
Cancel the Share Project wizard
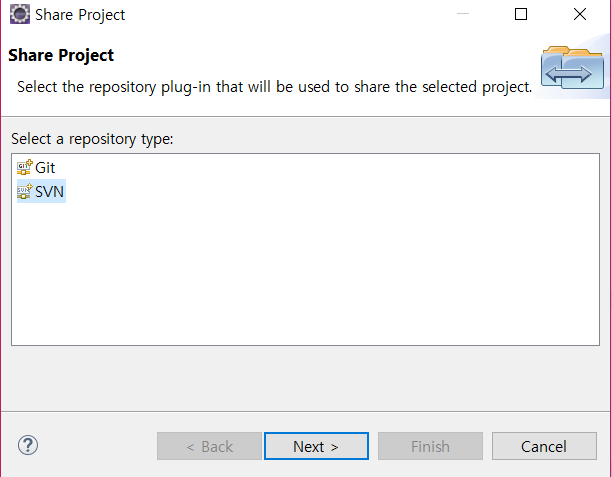tap(544, 446)
